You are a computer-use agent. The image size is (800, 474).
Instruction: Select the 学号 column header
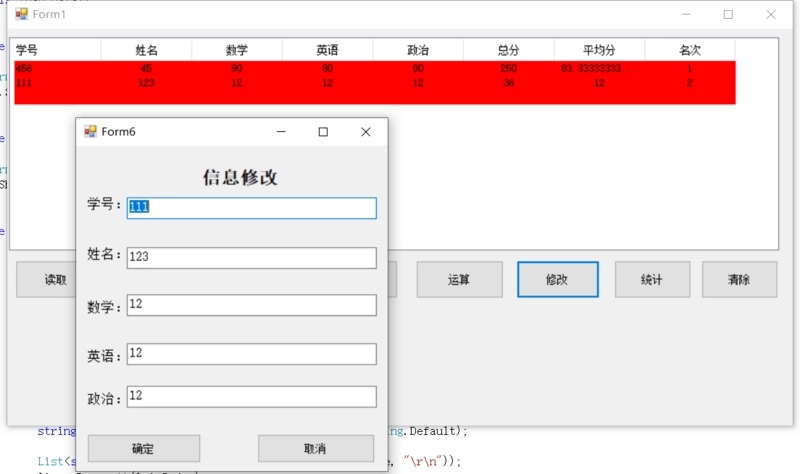(56, 50)
